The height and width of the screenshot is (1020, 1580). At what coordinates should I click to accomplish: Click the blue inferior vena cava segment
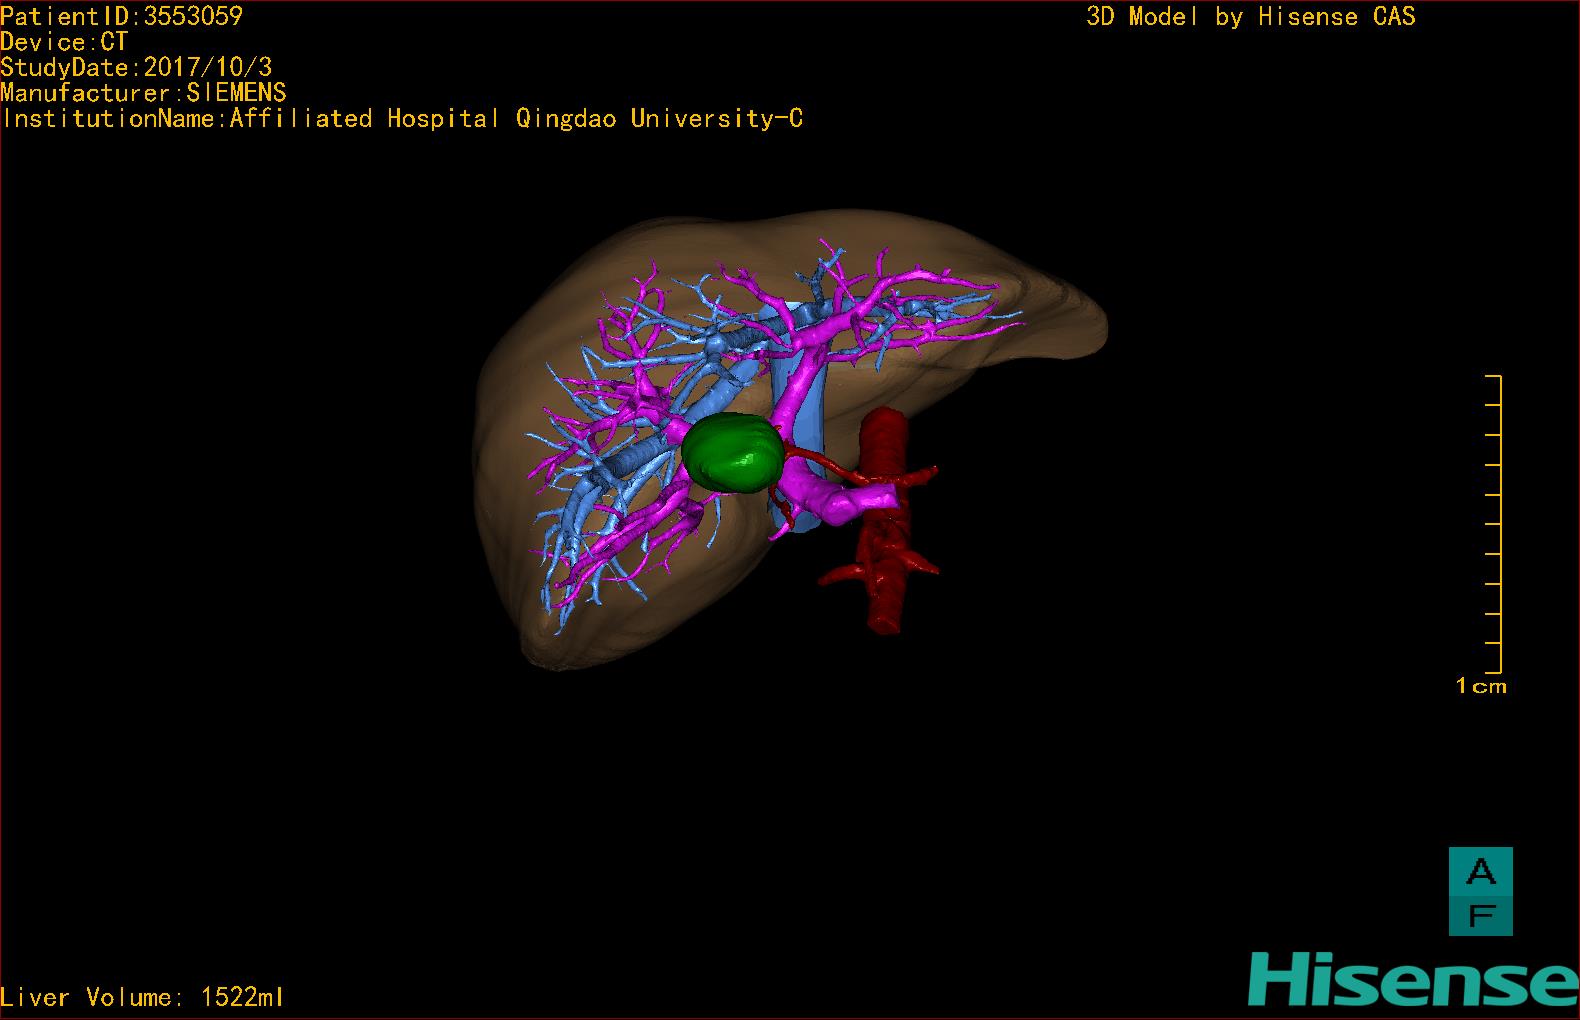click(x=799, y=420)
